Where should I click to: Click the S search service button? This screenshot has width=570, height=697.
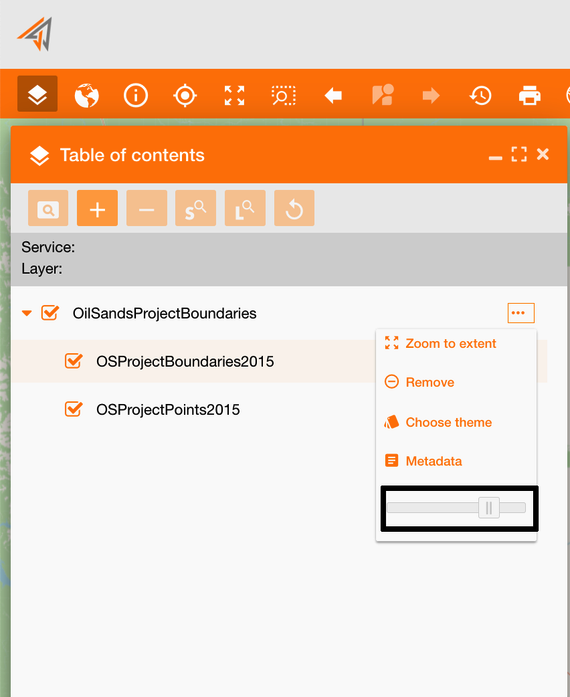tap(196, 208)
